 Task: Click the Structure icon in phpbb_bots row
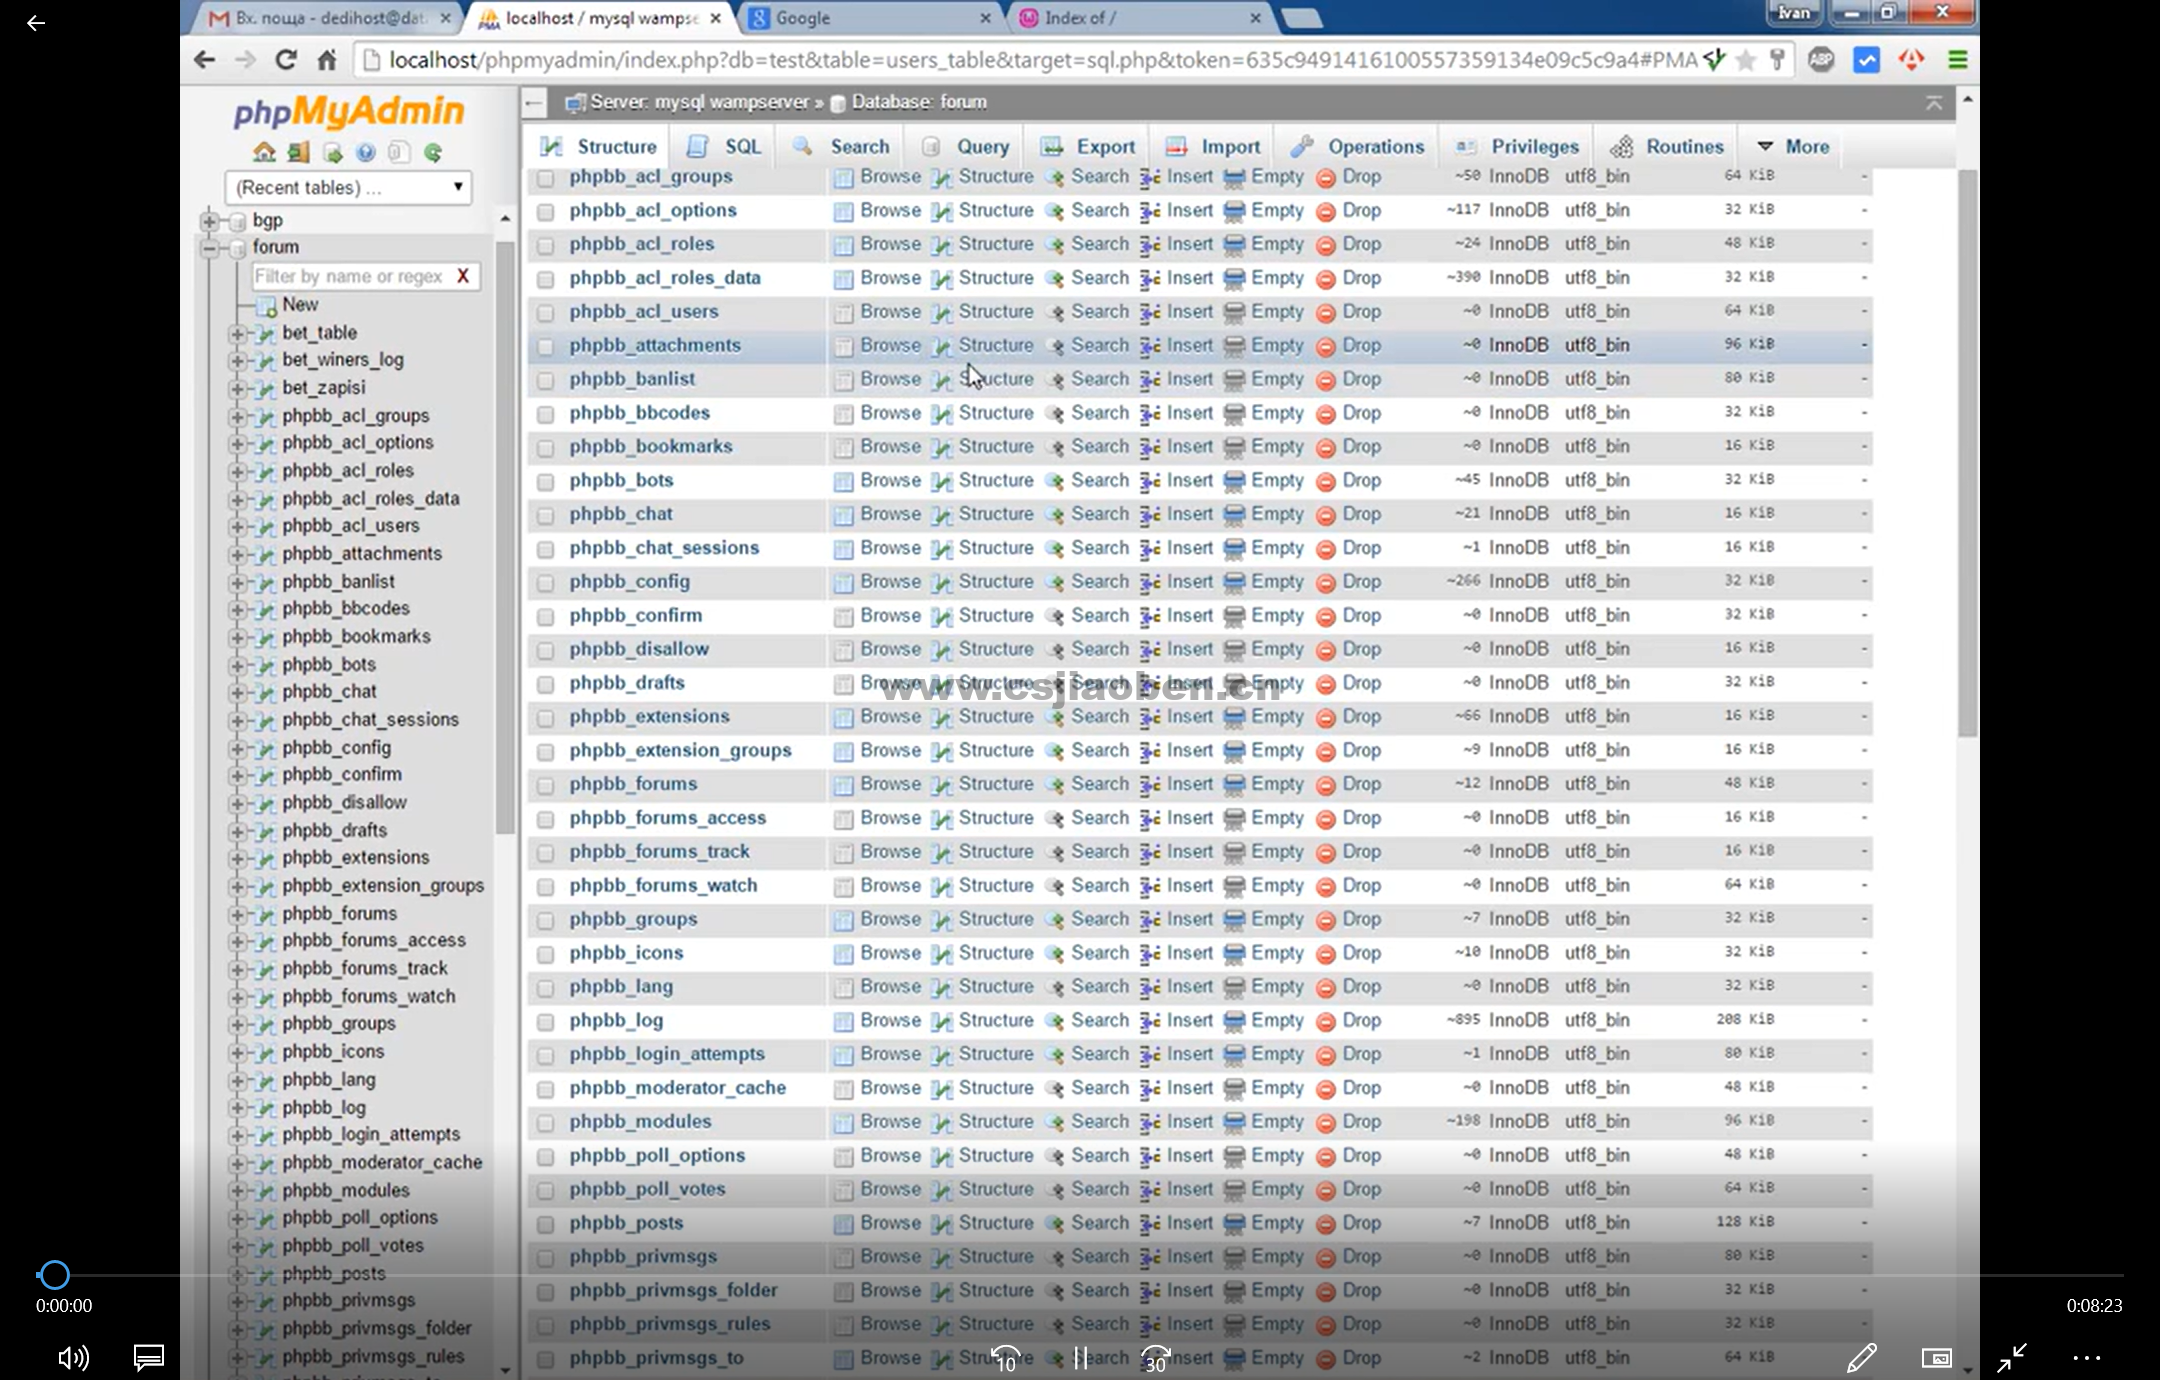tap(941, 481)
